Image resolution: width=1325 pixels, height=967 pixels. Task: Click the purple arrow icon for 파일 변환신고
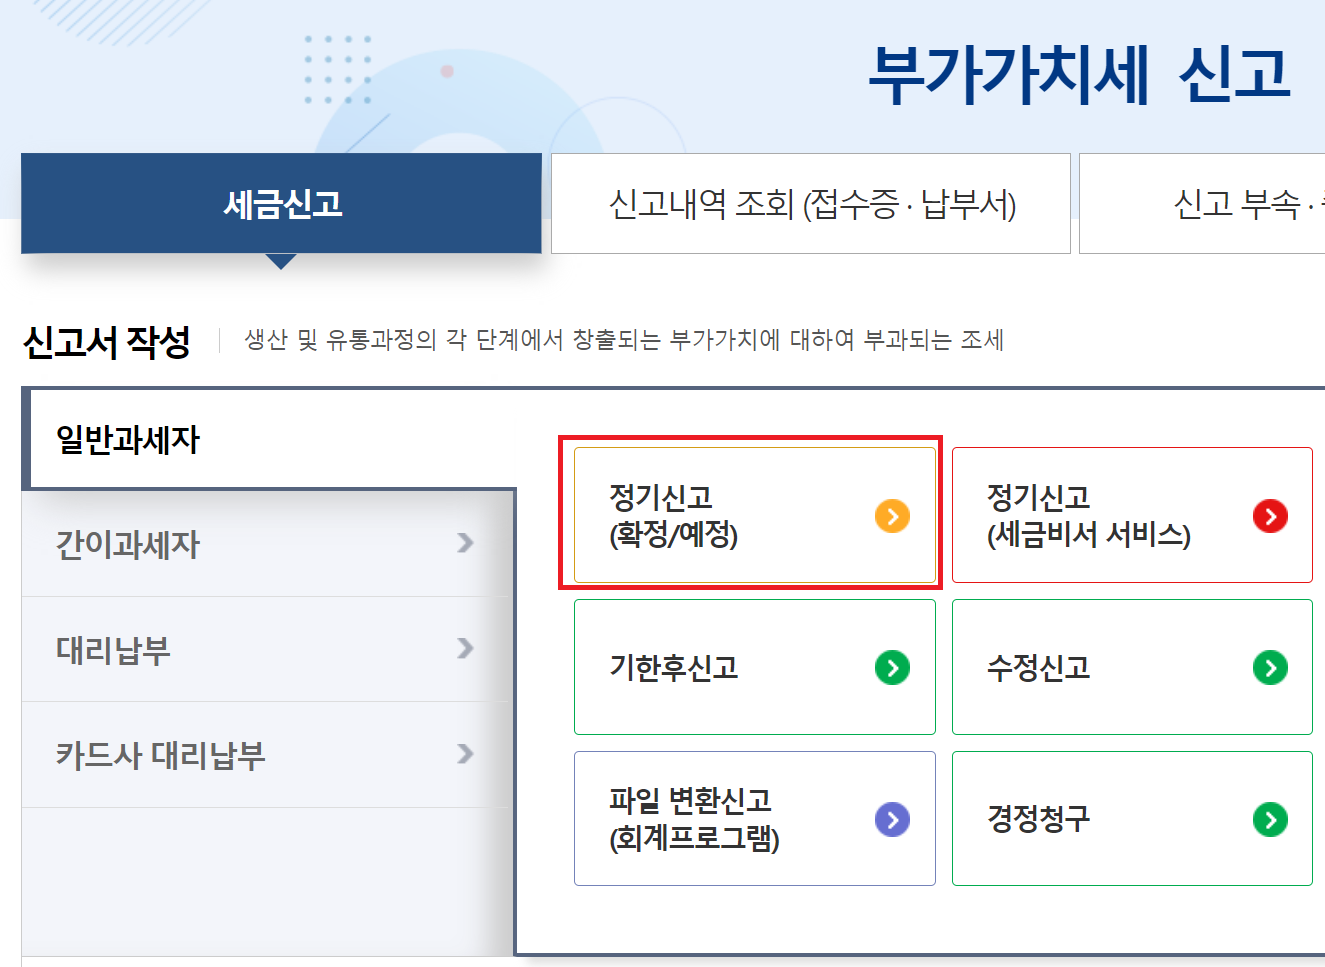pos(892,819)
